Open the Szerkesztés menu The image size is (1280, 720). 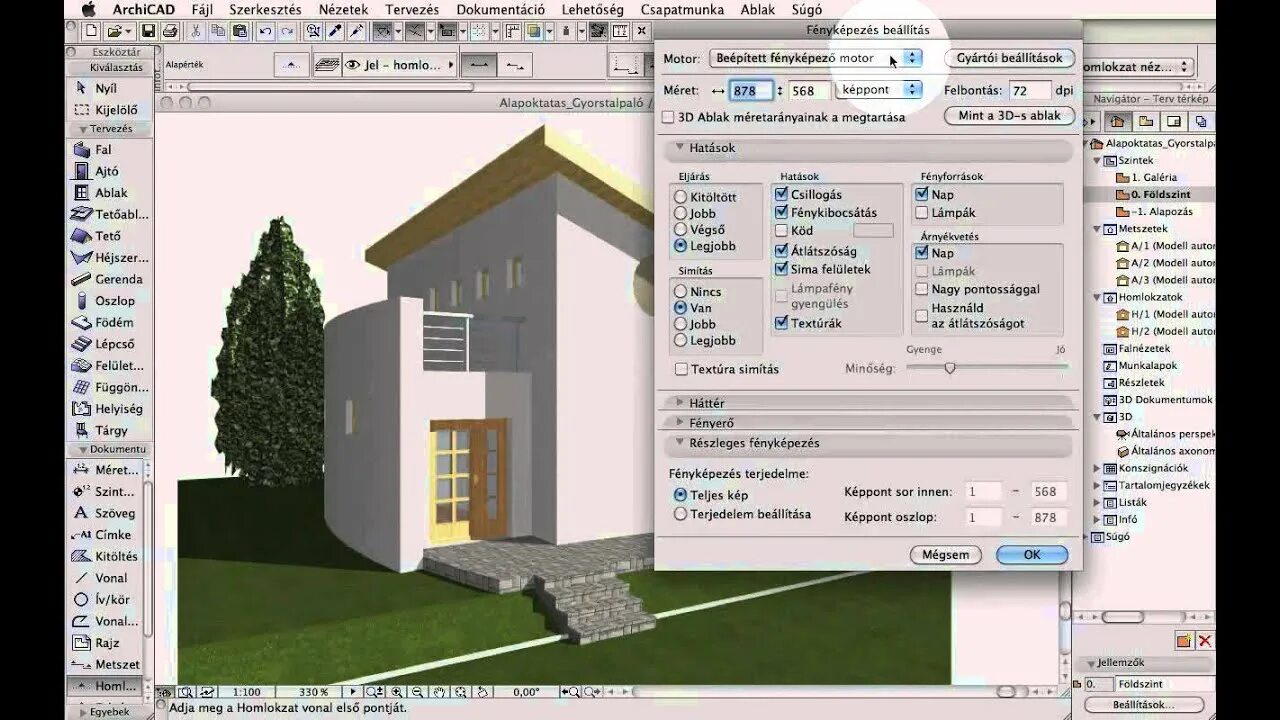[x=265, y=9]
